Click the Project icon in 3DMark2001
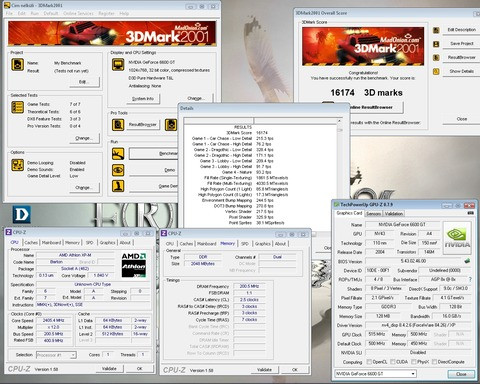 tap(18, 64)
